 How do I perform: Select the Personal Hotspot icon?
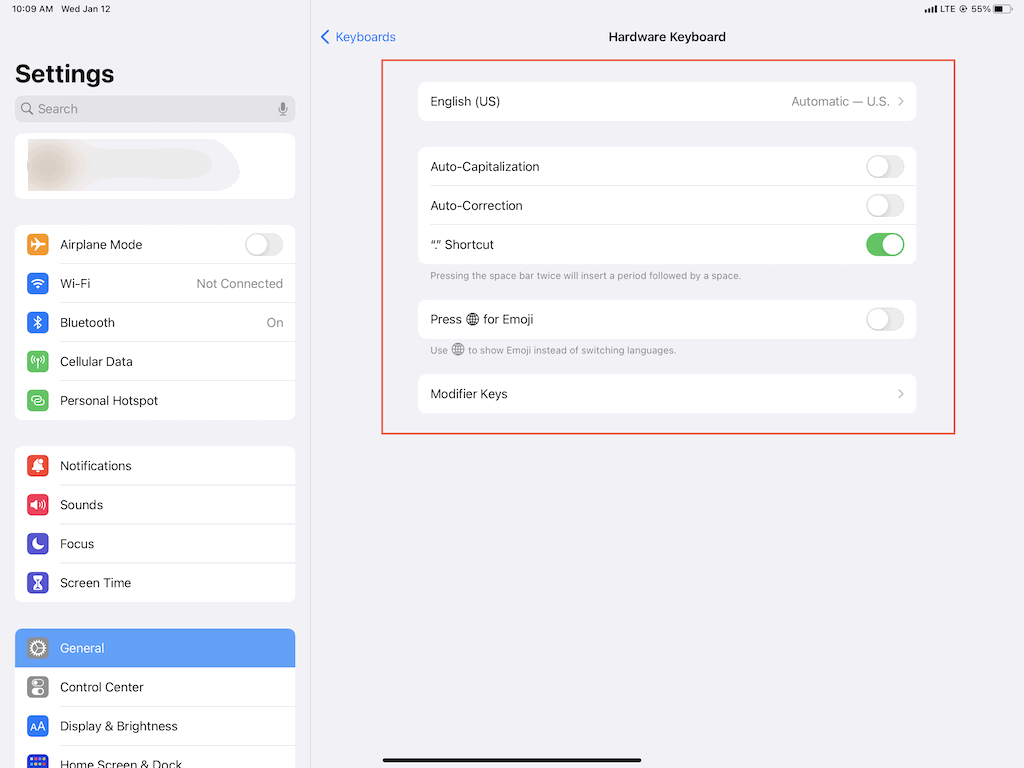[x=38, y=400]
